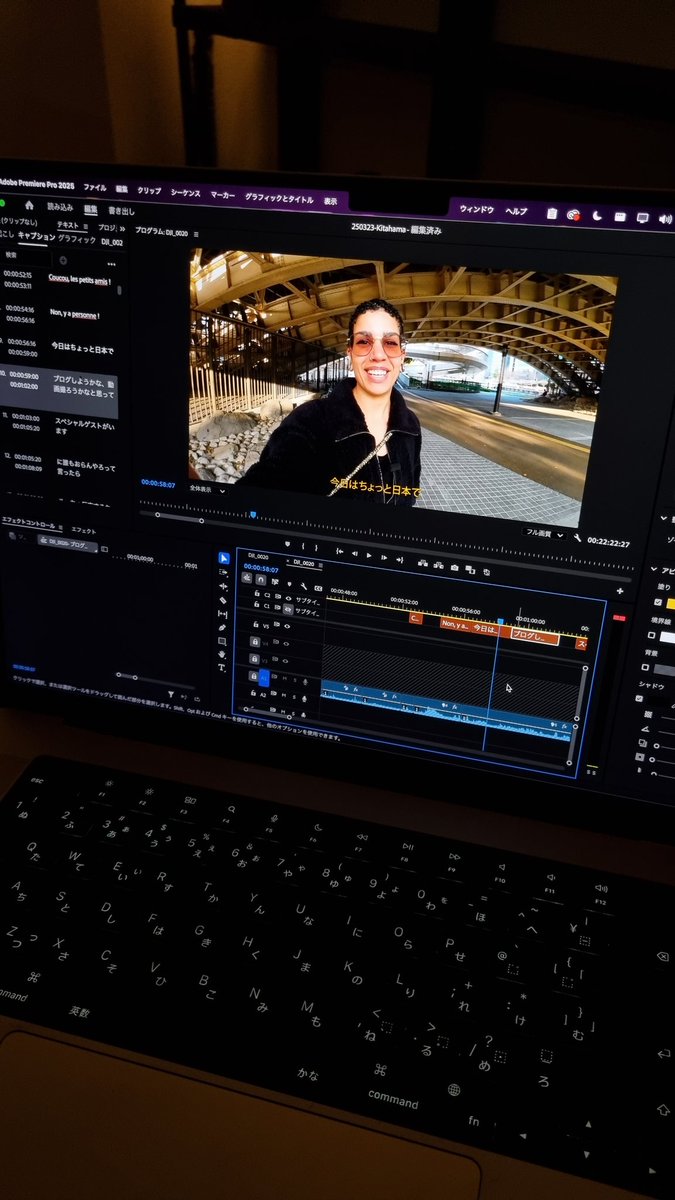Select the Rectangle tool in tools panel
This screenshot has height=1200, width=675.
pos(223,641)
